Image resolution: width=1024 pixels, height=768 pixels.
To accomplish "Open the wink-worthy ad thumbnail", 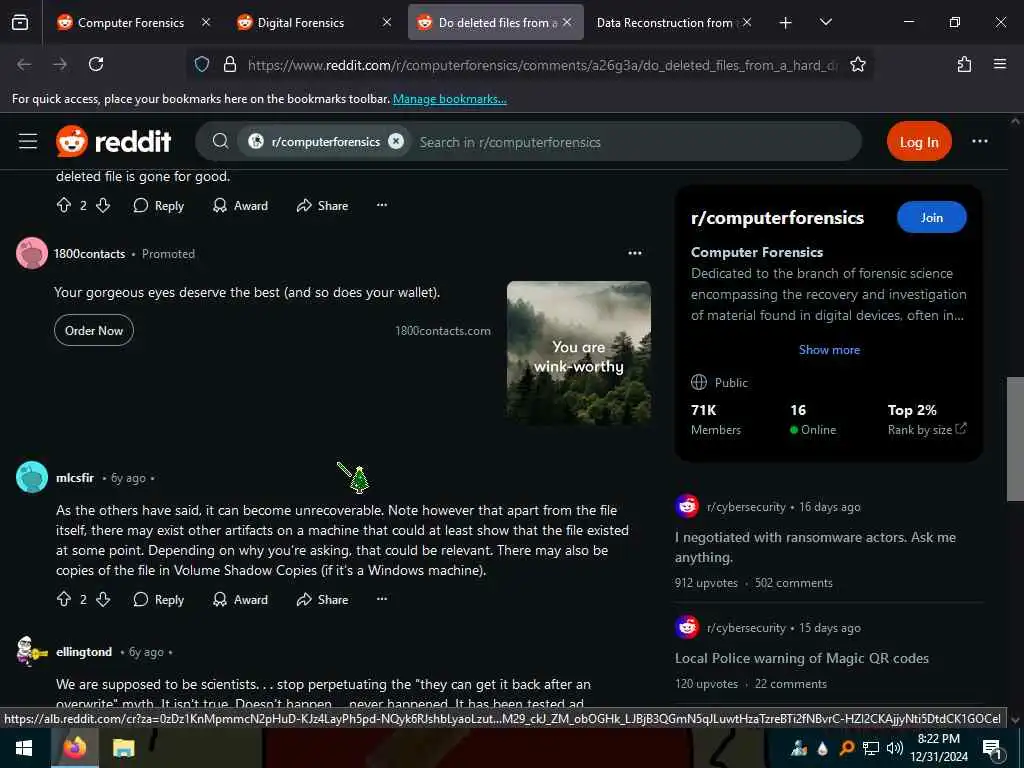I will [x=579, y=353].
